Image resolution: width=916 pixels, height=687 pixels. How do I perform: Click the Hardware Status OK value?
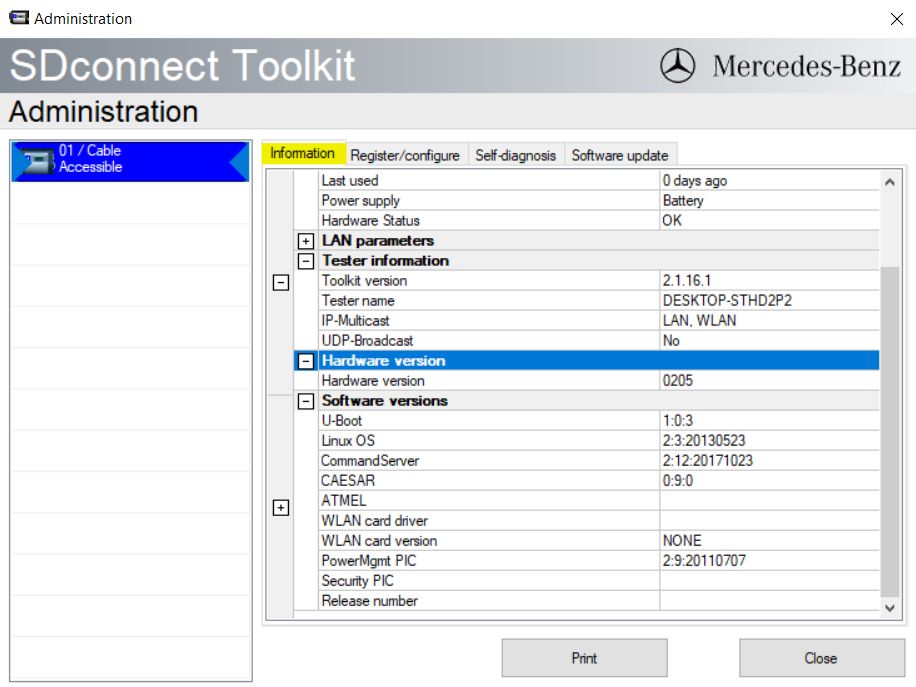coord(672,220)
